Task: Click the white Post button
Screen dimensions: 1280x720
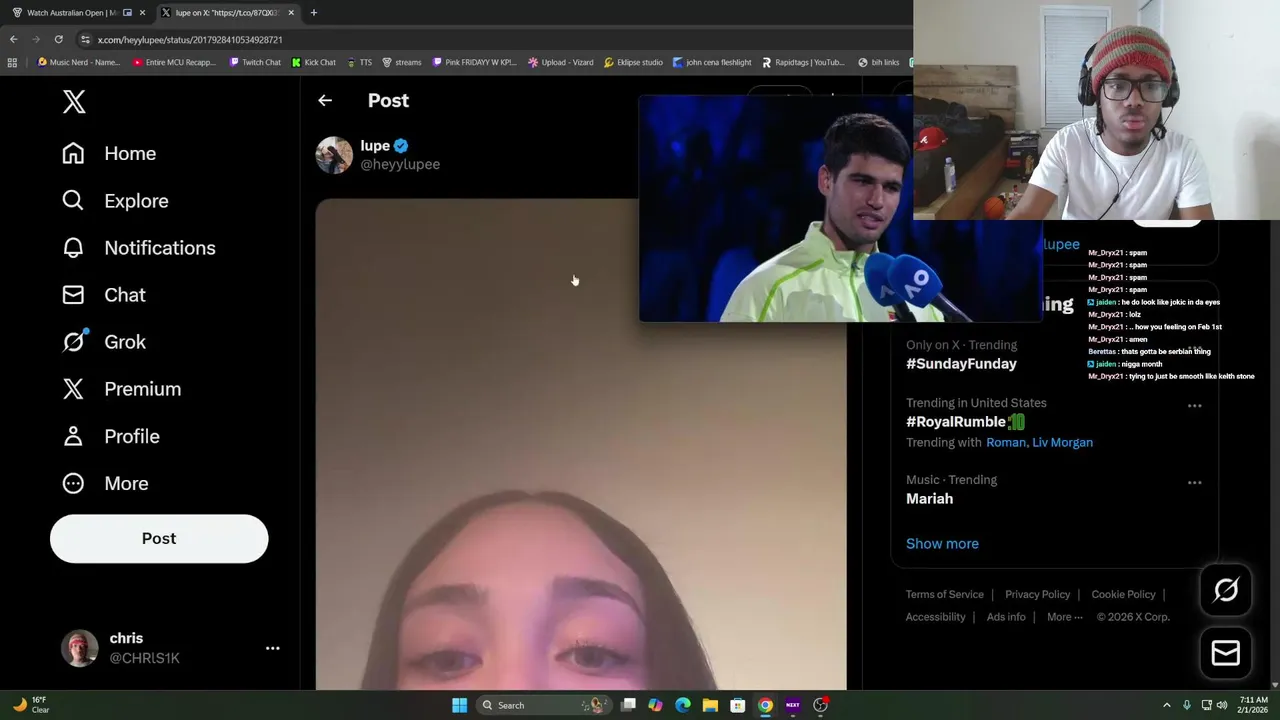Action: [159, 538]
